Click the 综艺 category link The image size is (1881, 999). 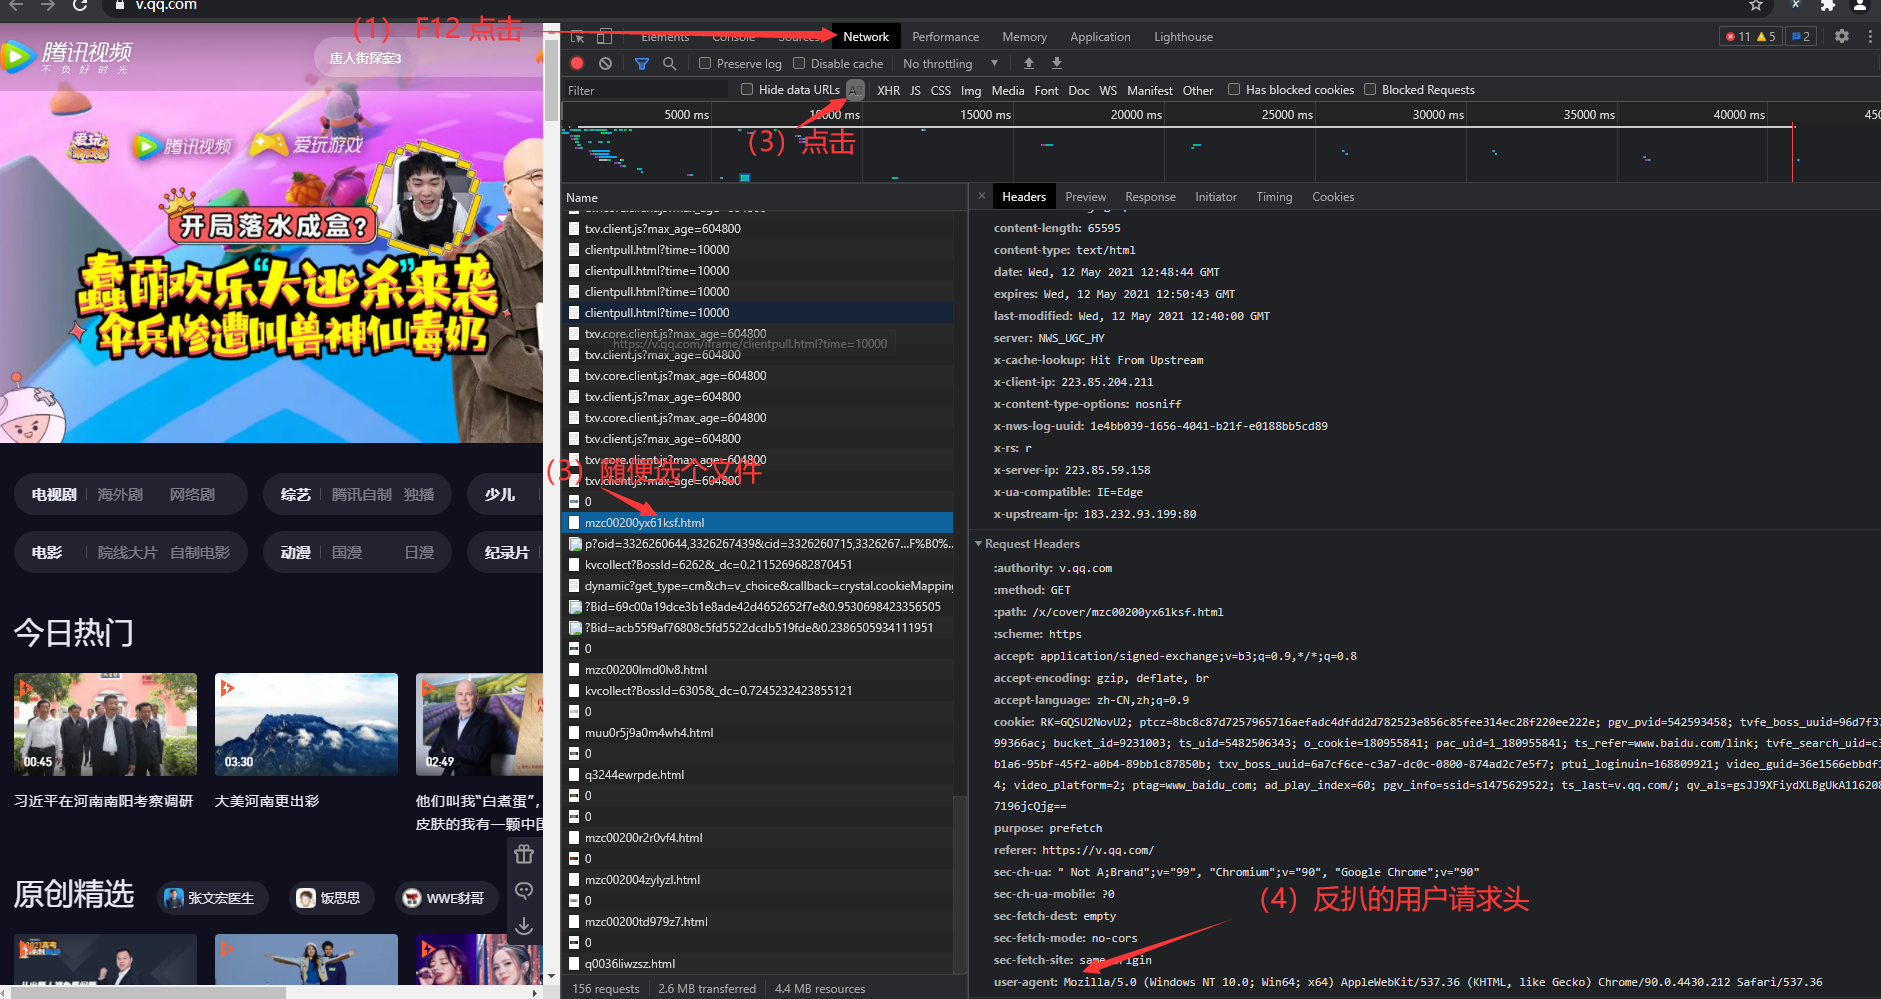pos(296,495)
